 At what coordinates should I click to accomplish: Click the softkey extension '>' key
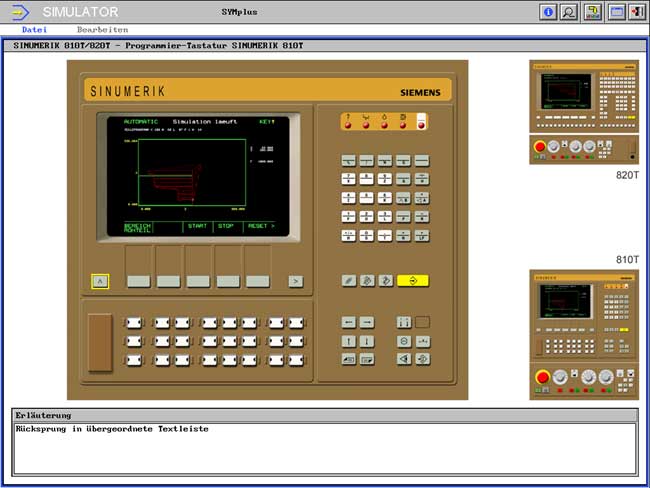tap(296, 282)
